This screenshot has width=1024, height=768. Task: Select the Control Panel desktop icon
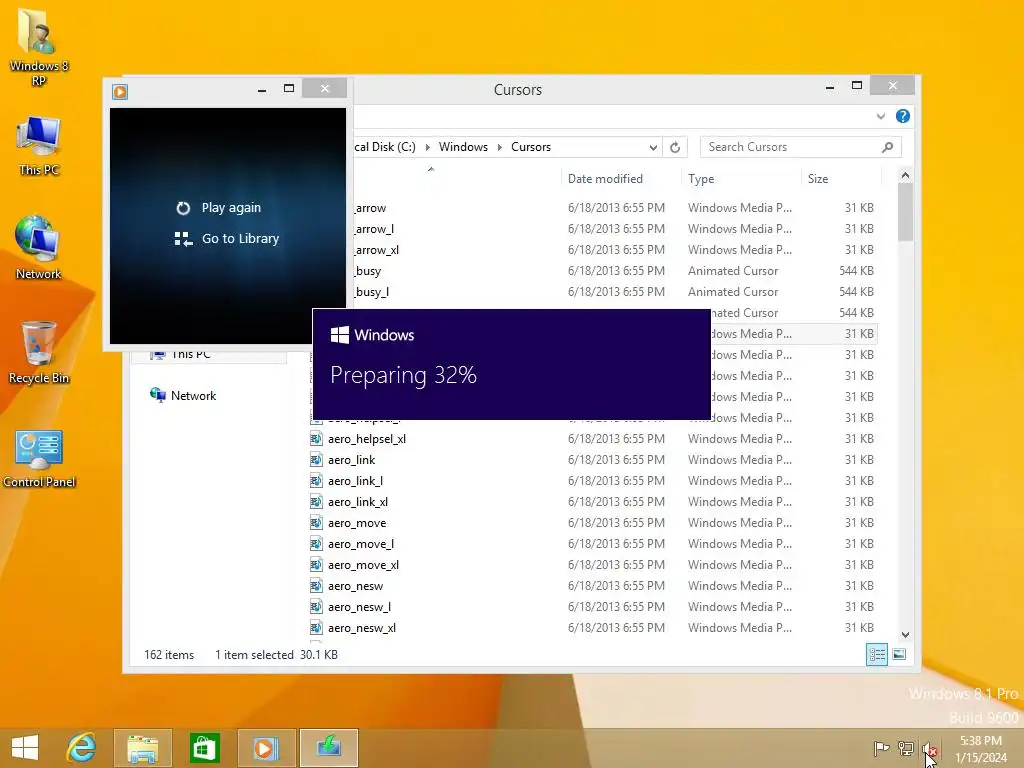[39, 458]
